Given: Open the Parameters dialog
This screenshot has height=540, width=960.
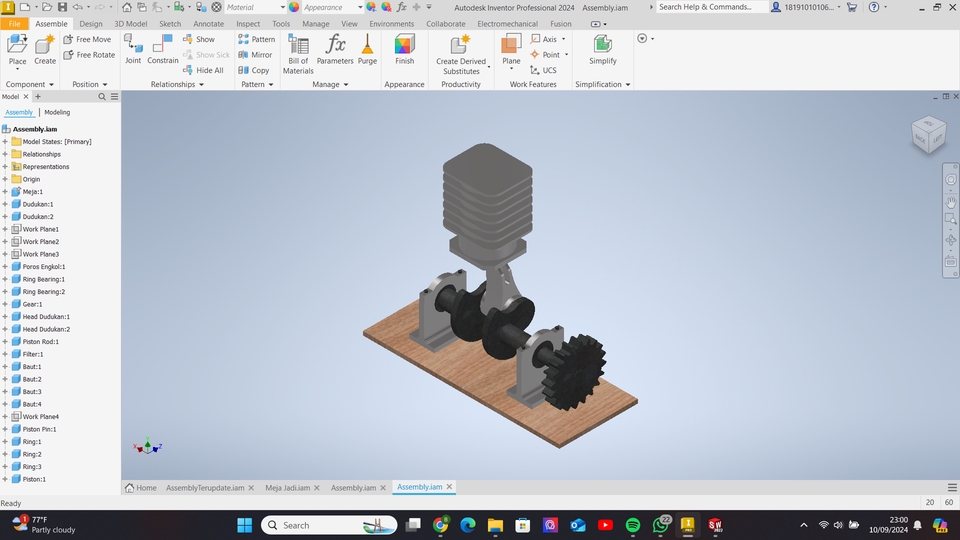Looking at the screenshot, I should 335,50.
